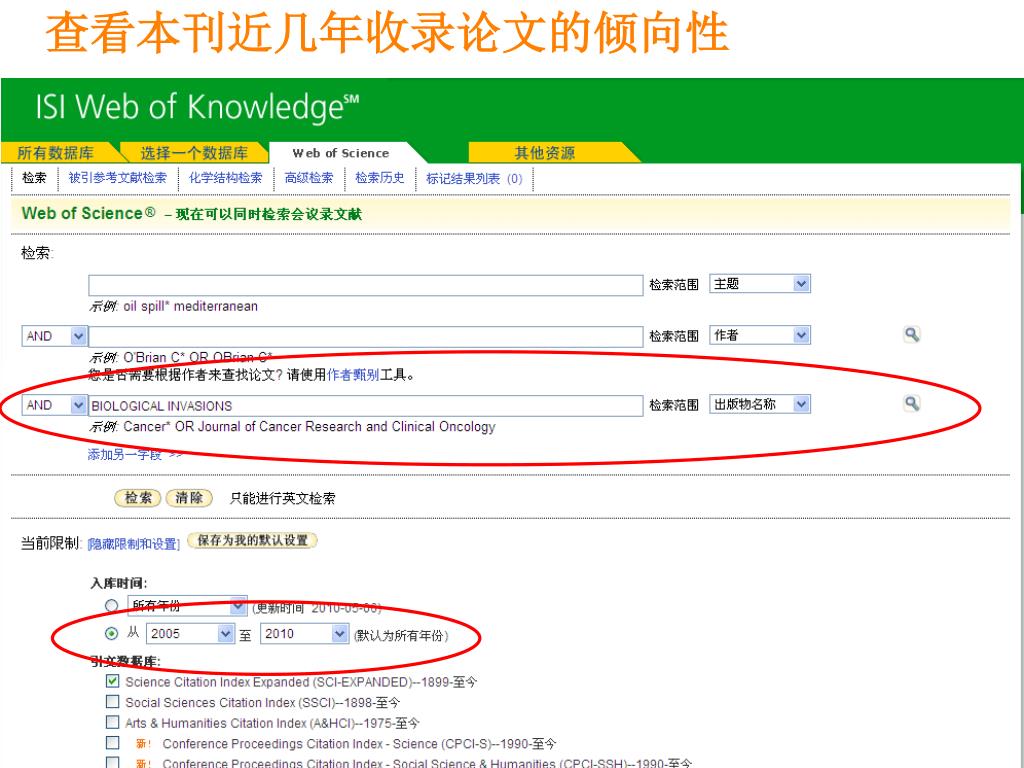The height and width of the screenshot is (768, 1024).
Task: Open the 主题 search range dropdown
Action: coord(760,283)
